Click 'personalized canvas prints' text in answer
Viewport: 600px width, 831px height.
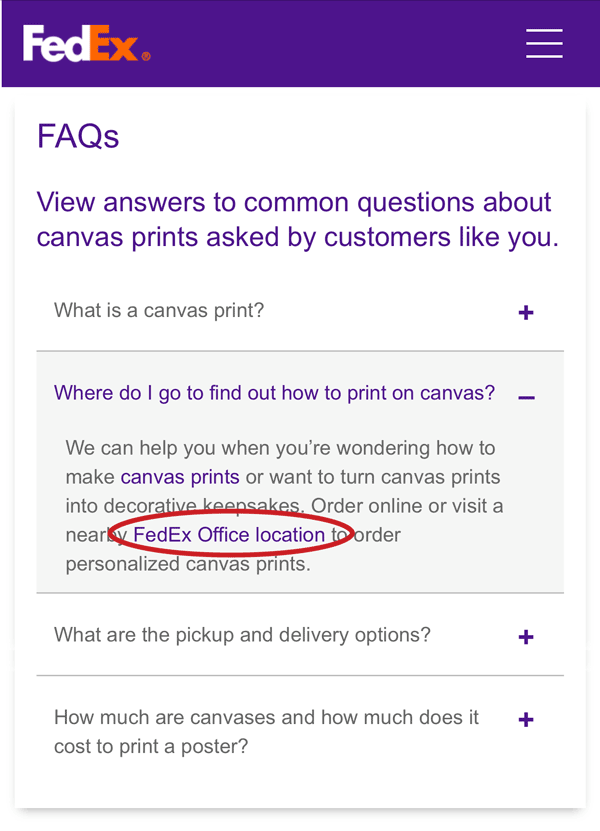point(188,564)
